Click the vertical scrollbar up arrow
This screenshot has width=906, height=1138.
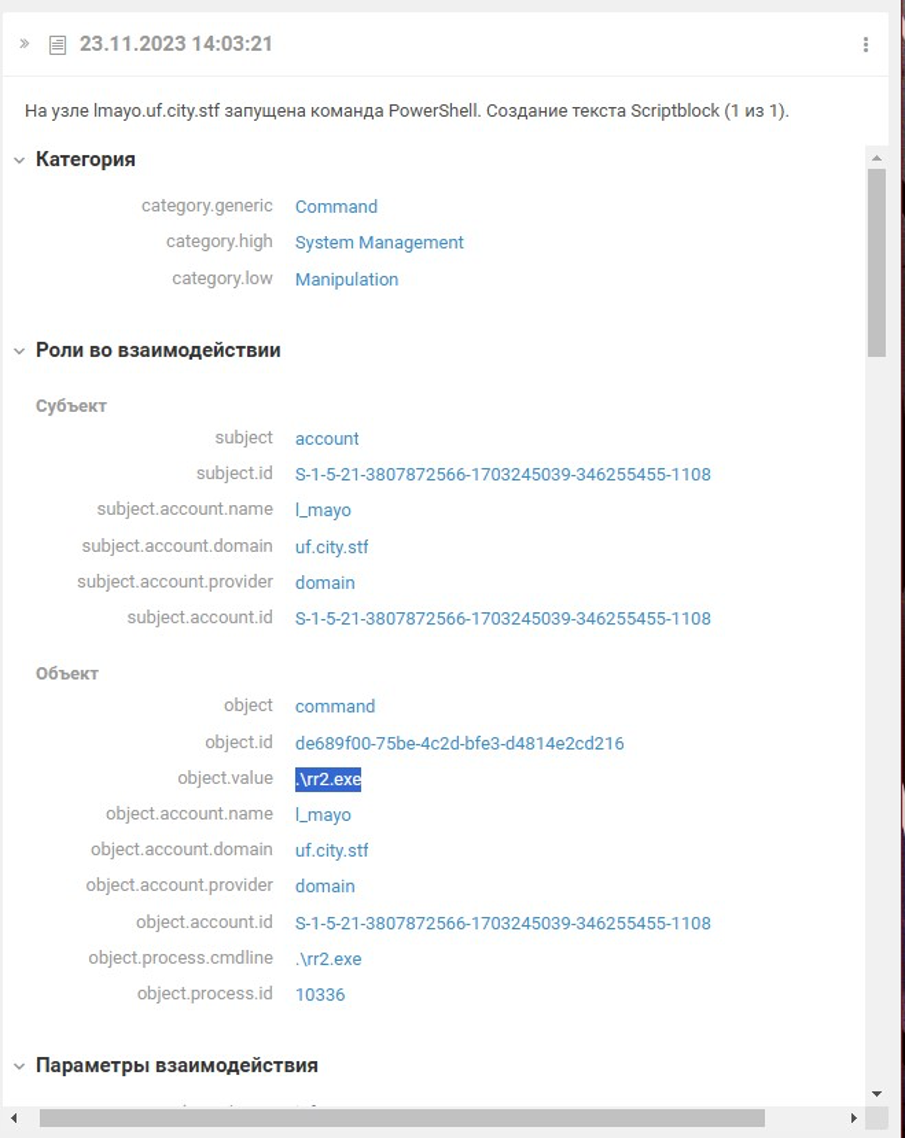[877, 158]
